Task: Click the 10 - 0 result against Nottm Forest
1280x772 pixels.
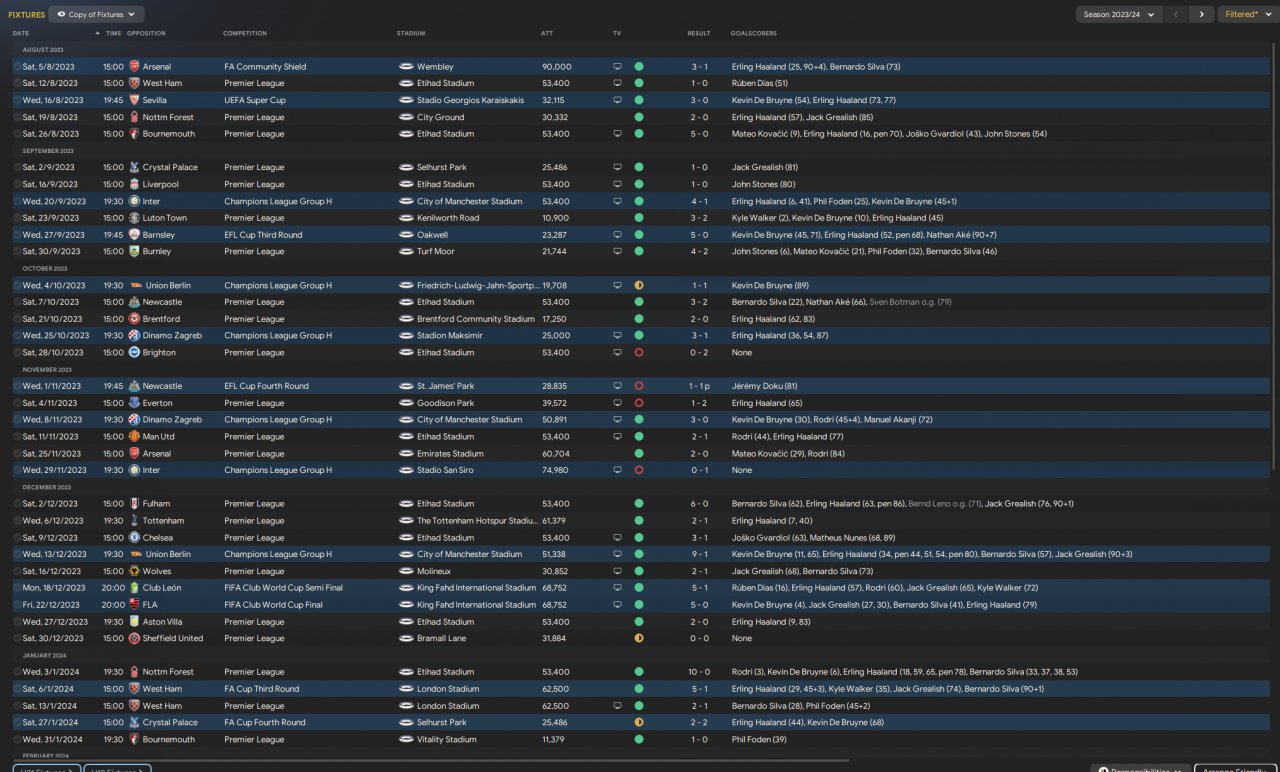Action: pos(699,672)
